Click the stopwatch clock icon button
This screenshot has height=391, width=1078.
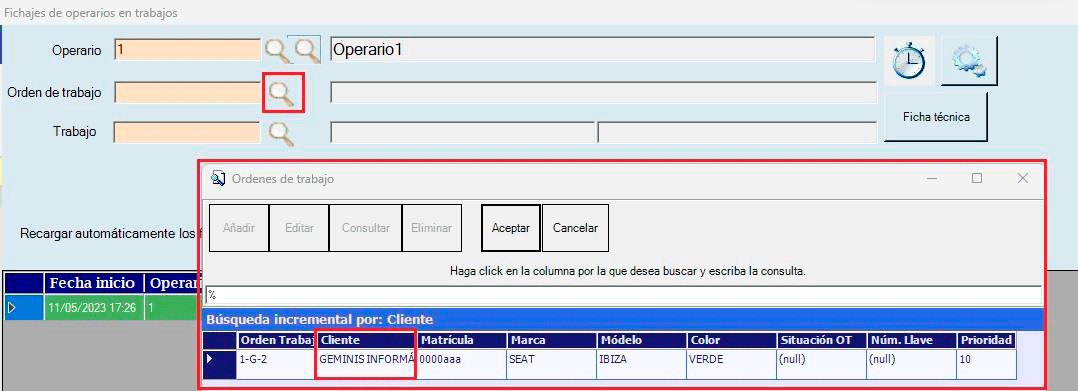click(x=909, y=62)
